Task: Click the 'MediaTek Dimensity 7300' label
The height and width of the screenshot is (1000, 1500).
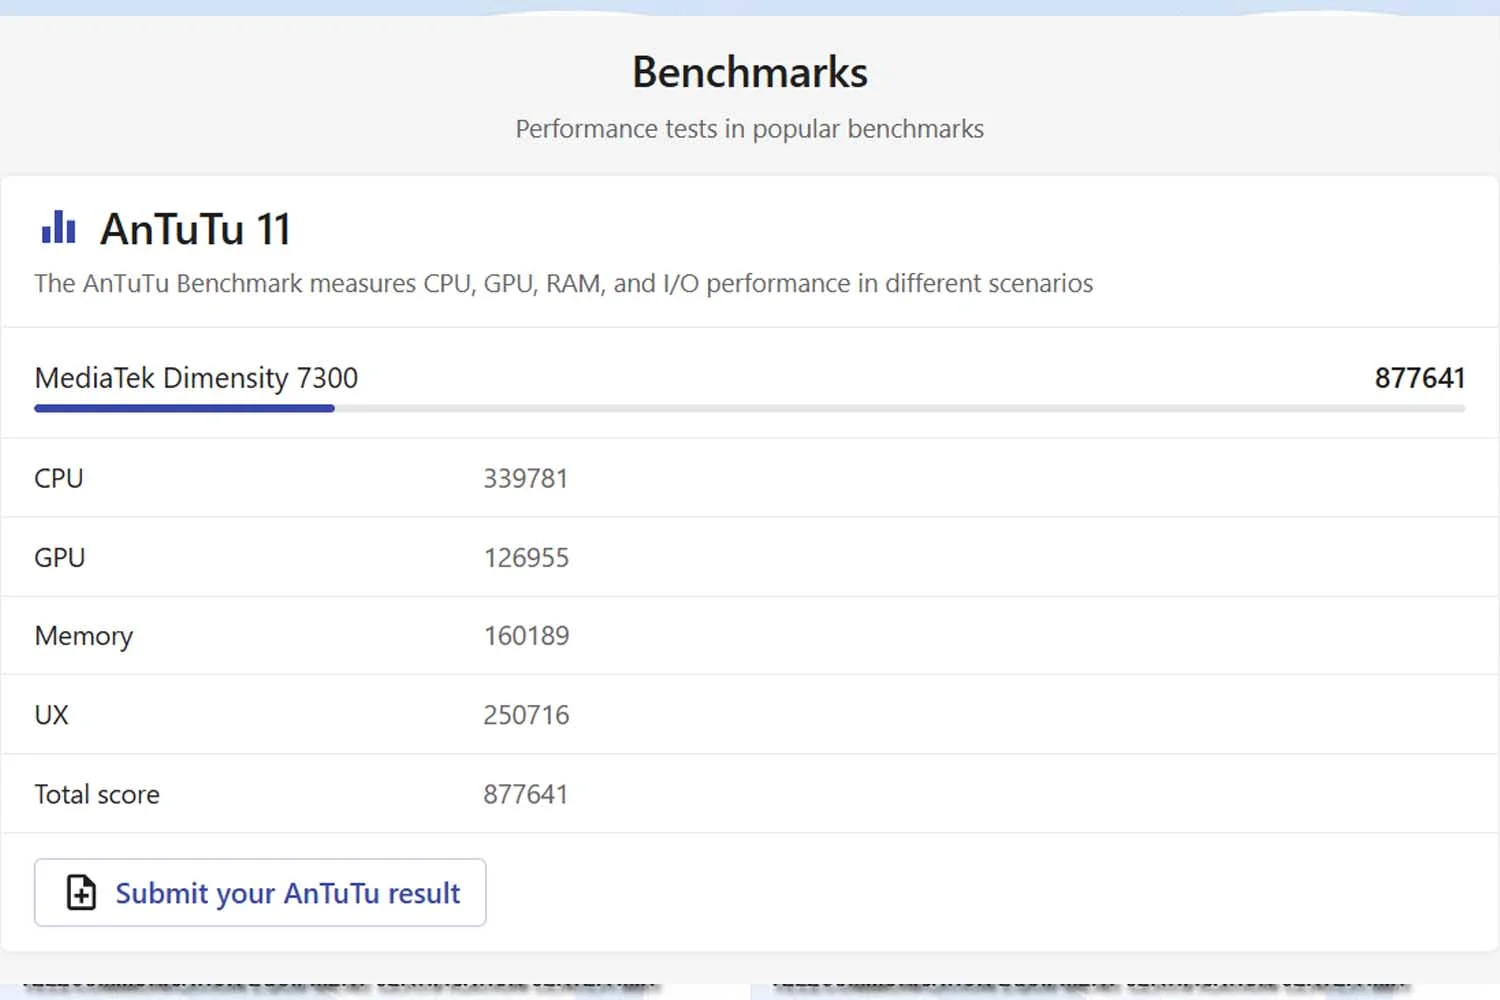Action: [x=196, y=378]
